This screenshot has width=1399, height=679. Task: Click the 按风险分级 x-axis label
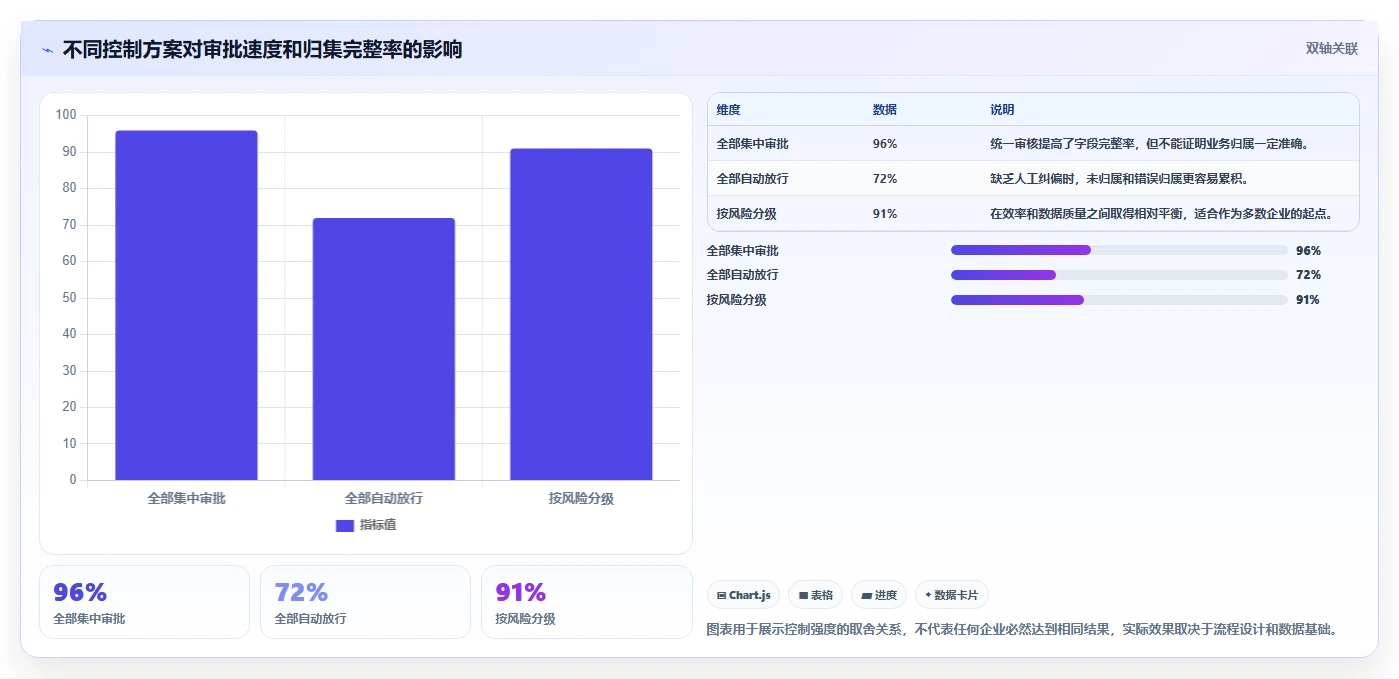[581, 498]
